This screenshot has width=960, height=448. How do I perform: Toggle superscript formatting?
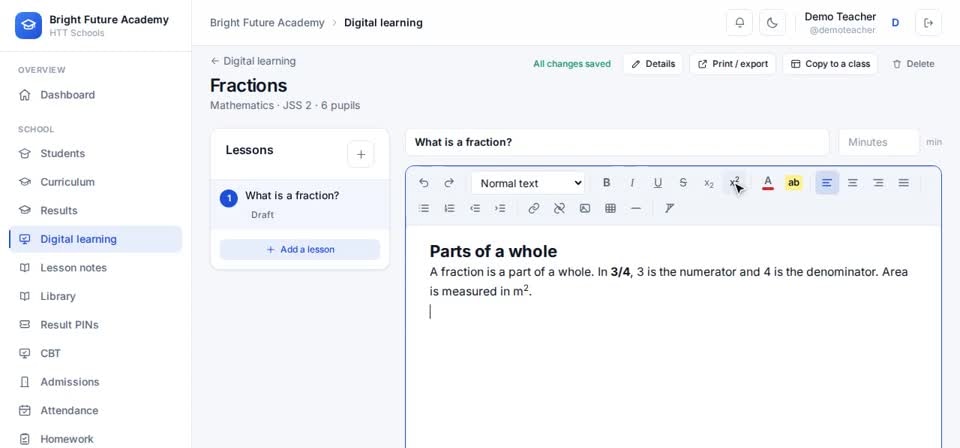click(x=735, y=183)
